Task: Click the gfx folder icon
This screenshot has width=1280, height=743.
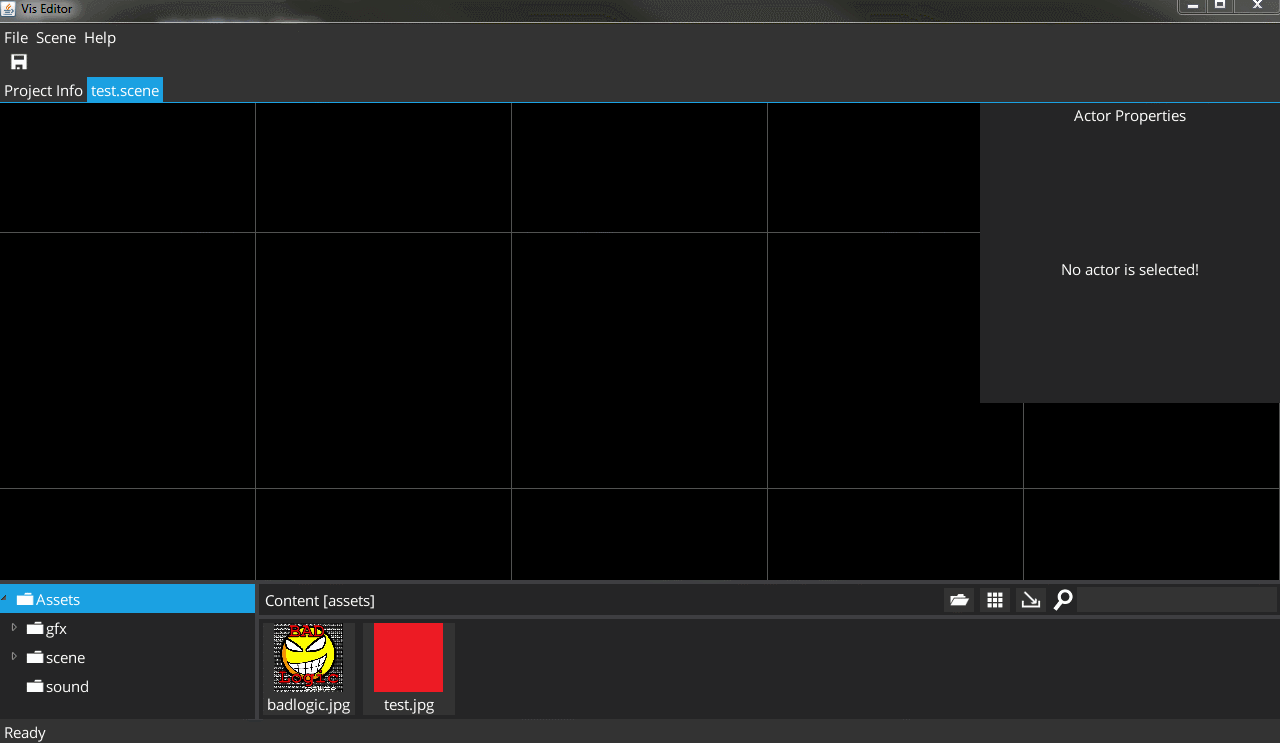Action: 35,629
